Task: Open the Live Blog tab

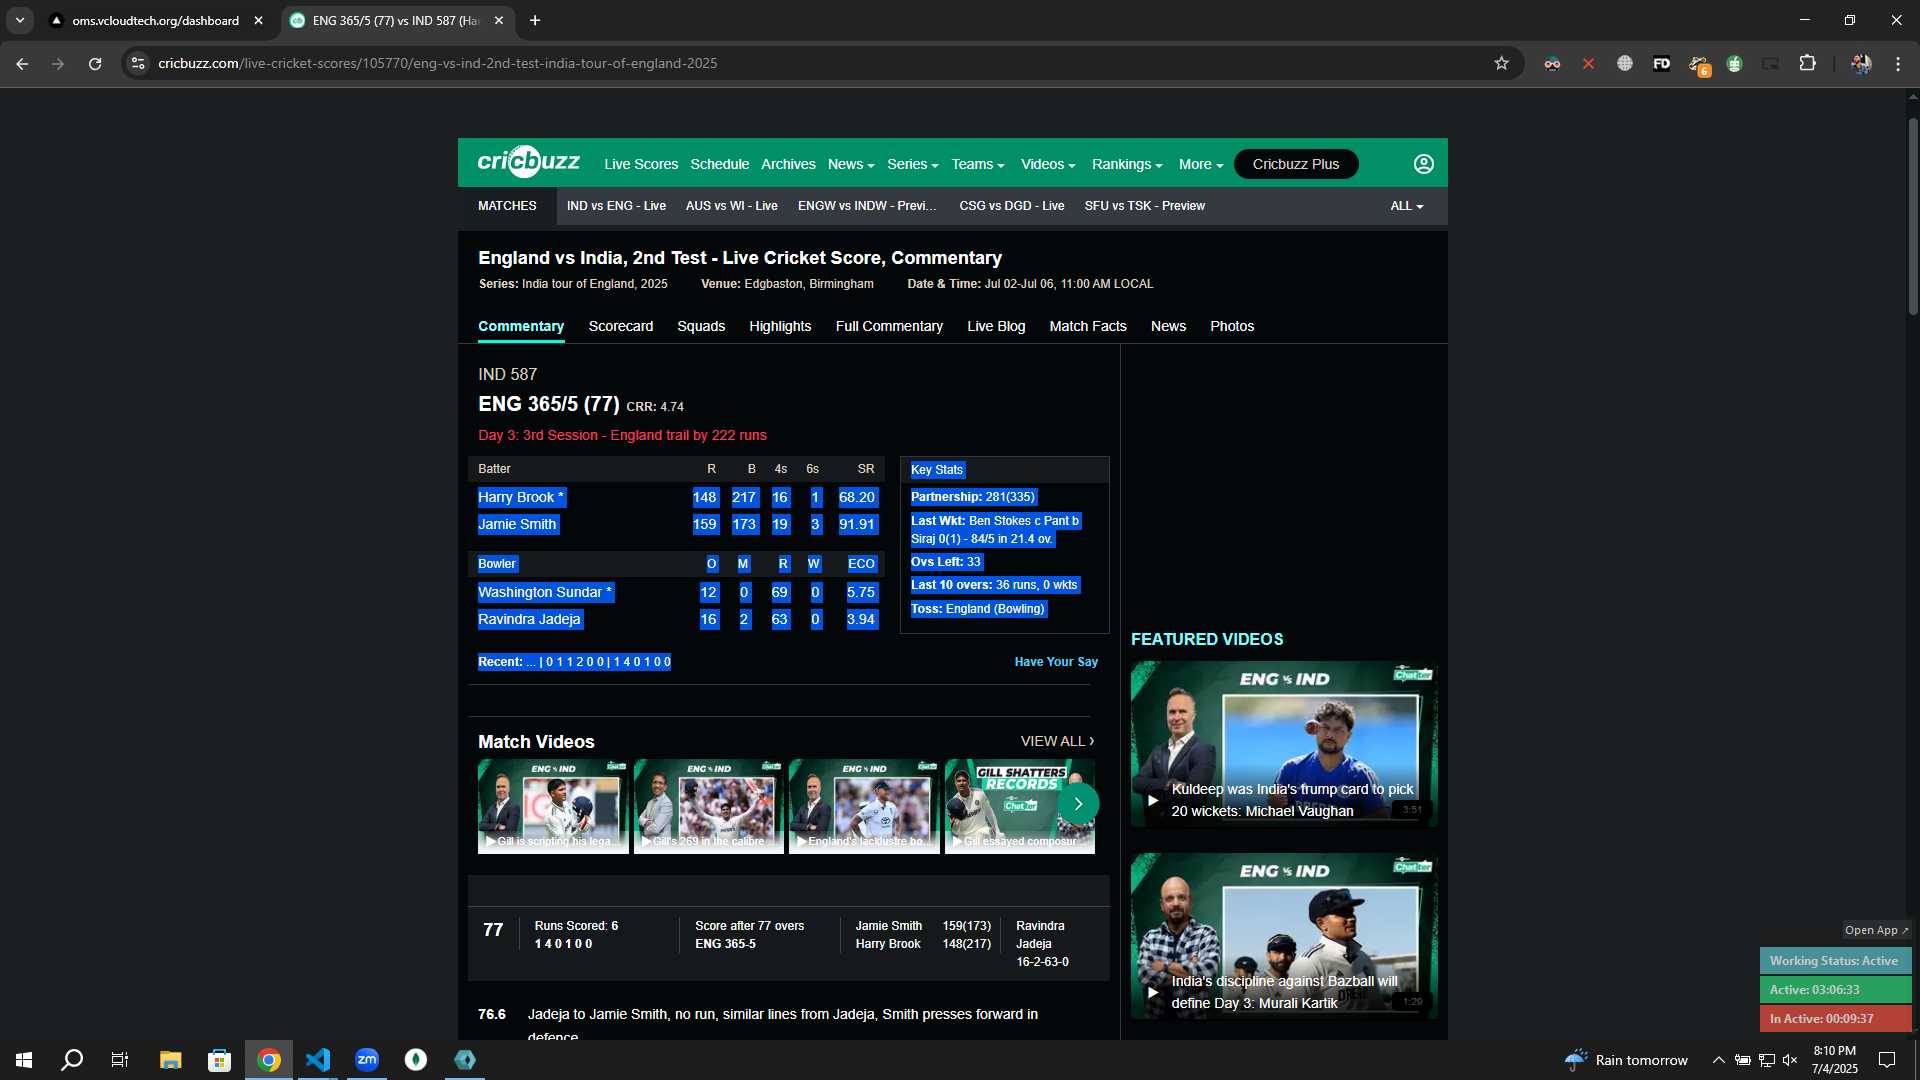Action: click(996, 326)
